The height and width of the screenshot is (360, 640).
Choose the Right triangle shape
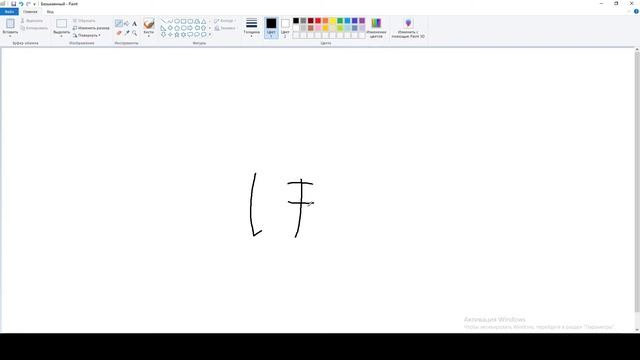click(x=163, y=28)
